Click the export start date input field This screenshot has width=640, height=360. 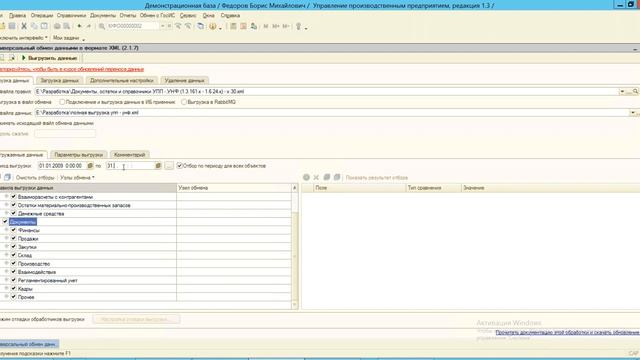click(62, 166)
